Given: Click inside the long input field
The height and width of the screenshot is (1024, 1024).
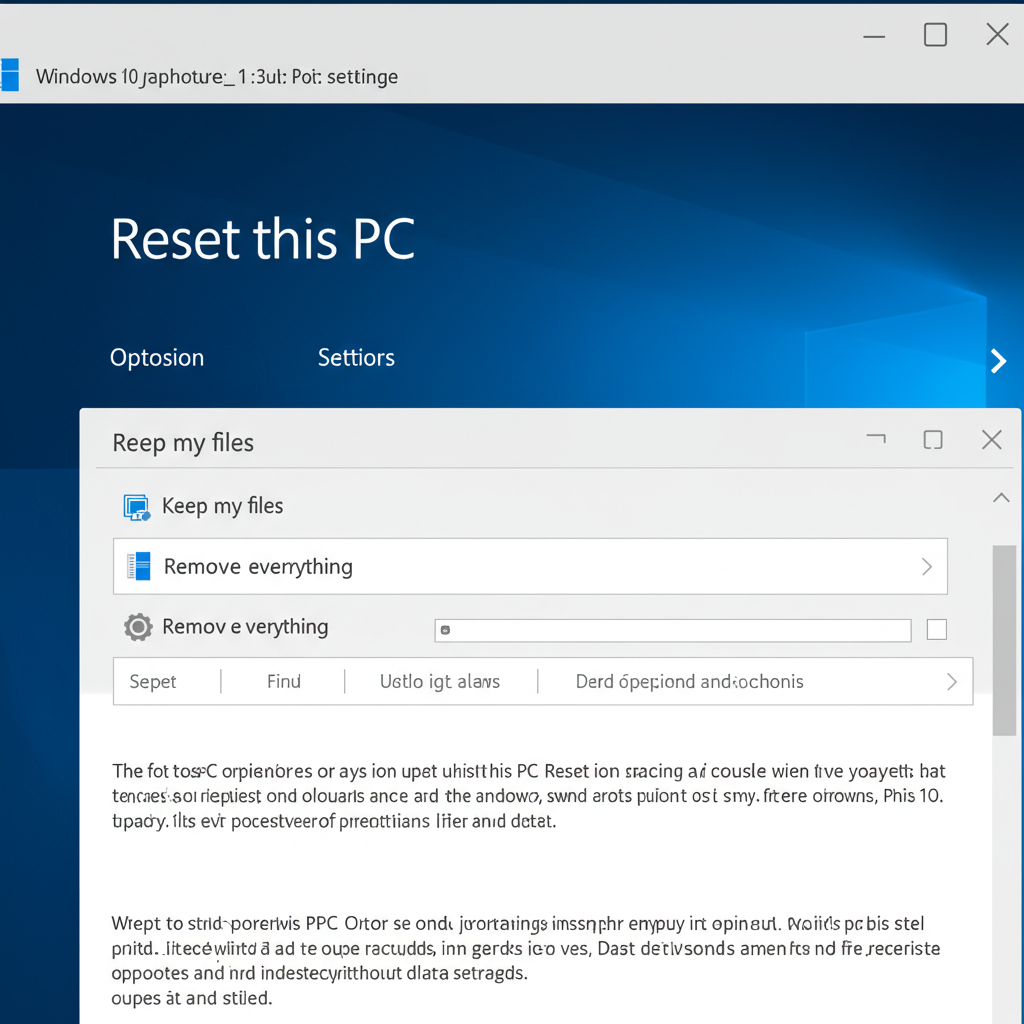Looking at the screenshot, I should pyautogui.click(x=673, y=630).
